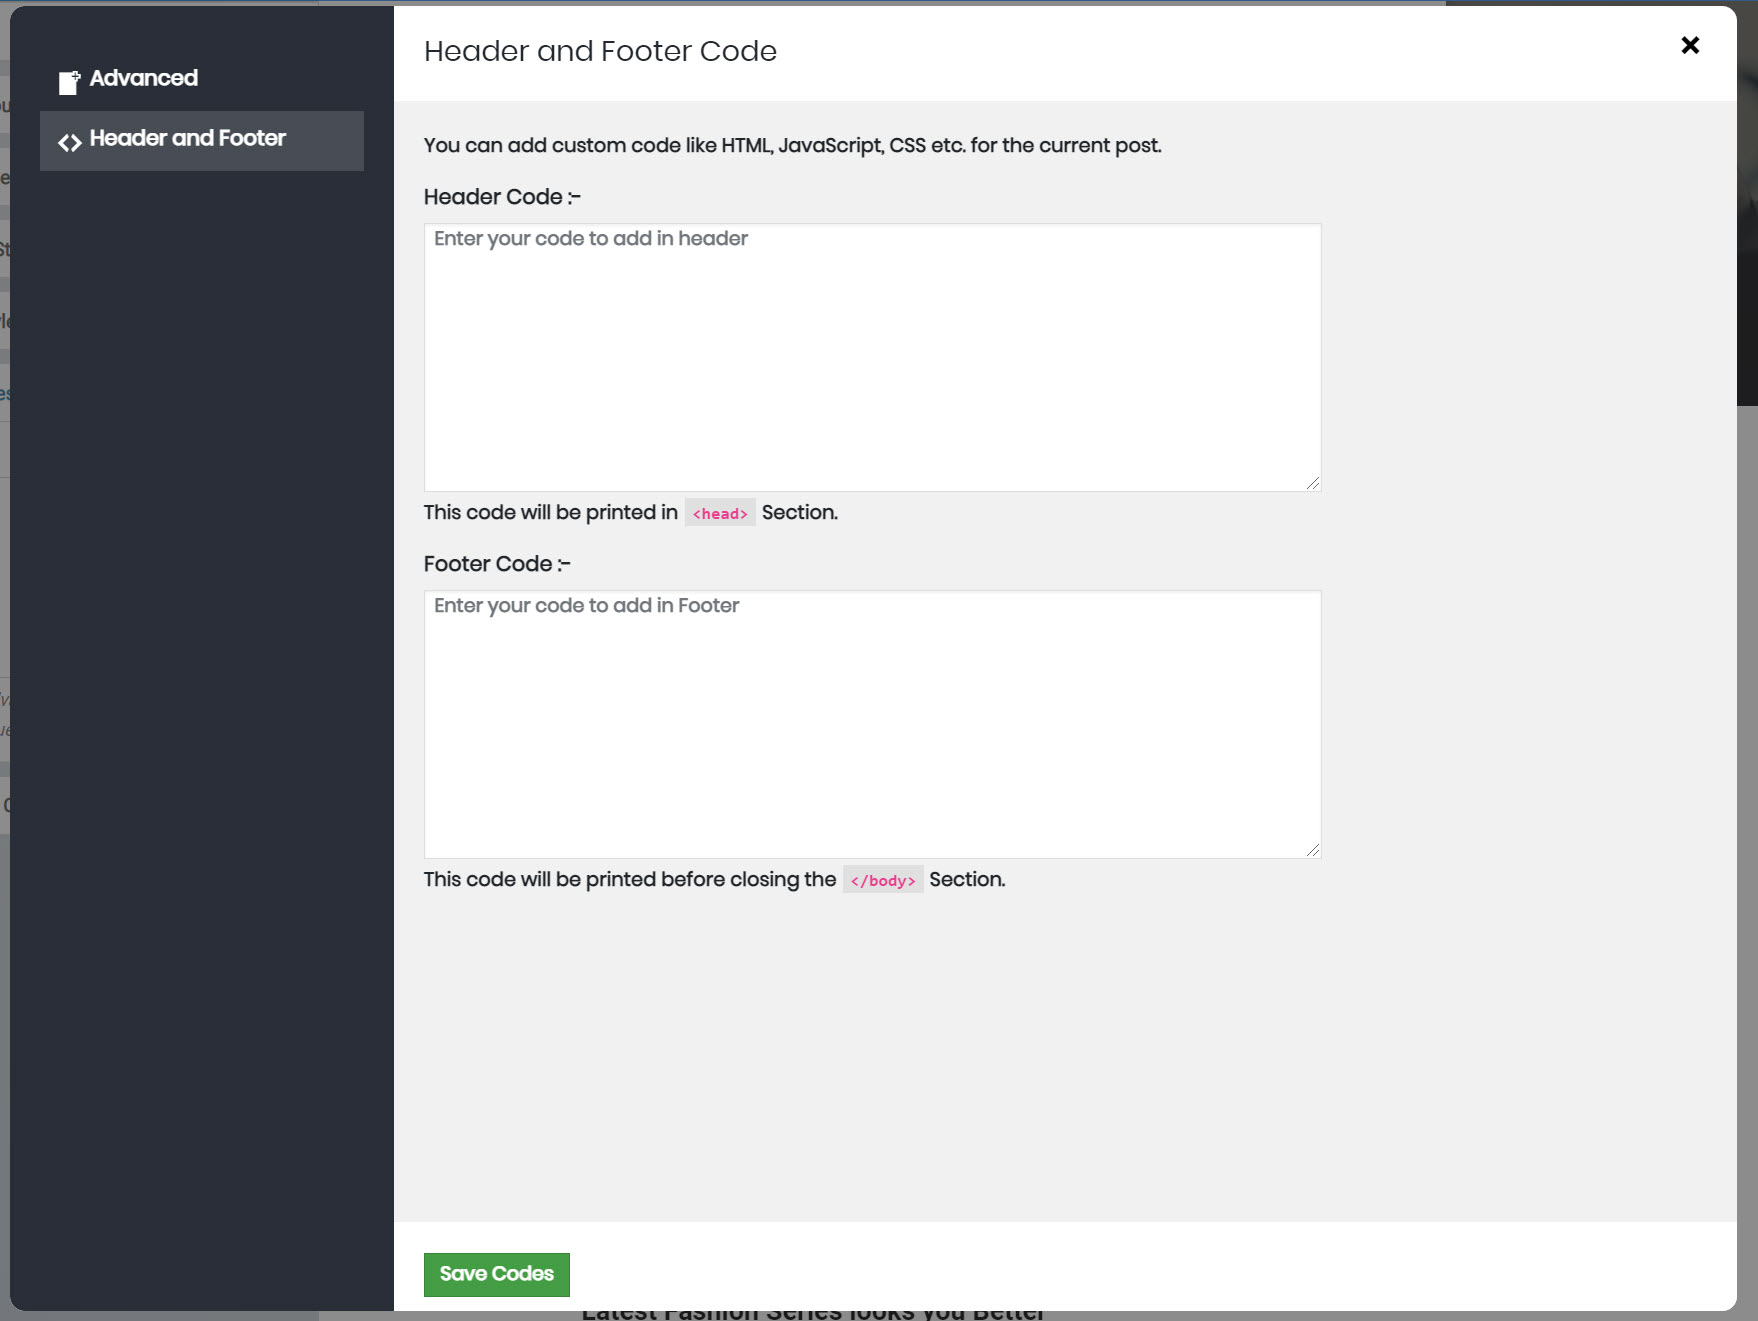
Task: Click 'Section.' text after the </body> tag
Action: (x=967, y=879)
